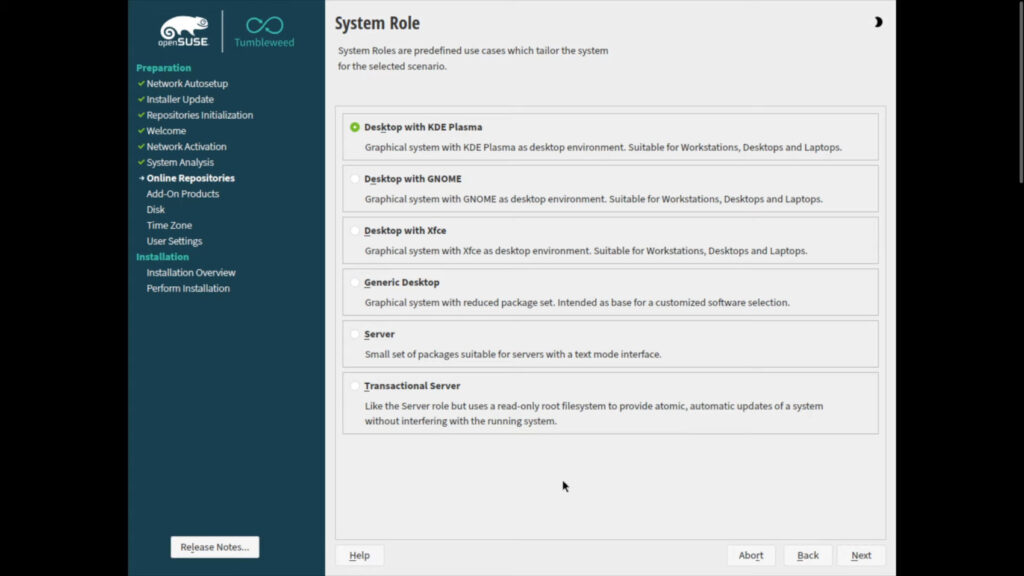Click the Server text mode description
This screenshot has height=576, width=1024.
click(513, 354)
